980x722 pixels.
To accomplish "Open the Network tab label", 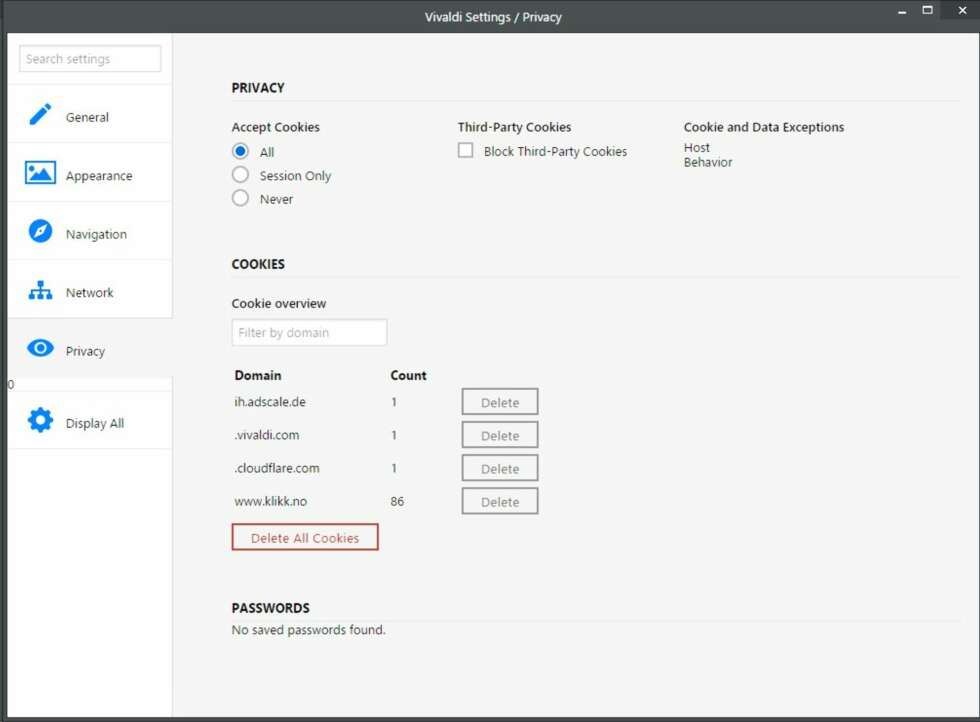I will [89, 293].
